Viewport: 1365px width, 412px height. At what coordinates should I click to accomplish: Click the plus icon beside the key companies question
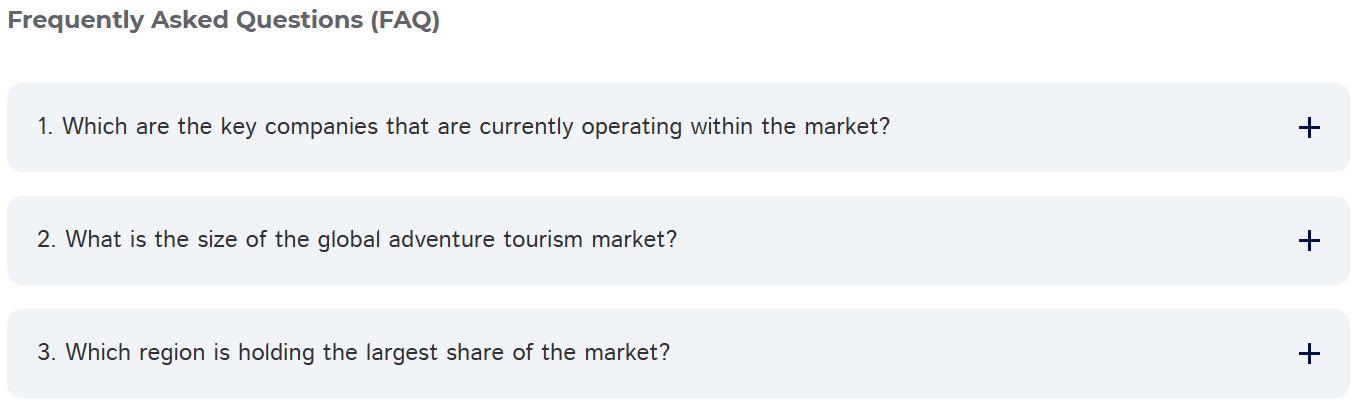point(1308,128)
